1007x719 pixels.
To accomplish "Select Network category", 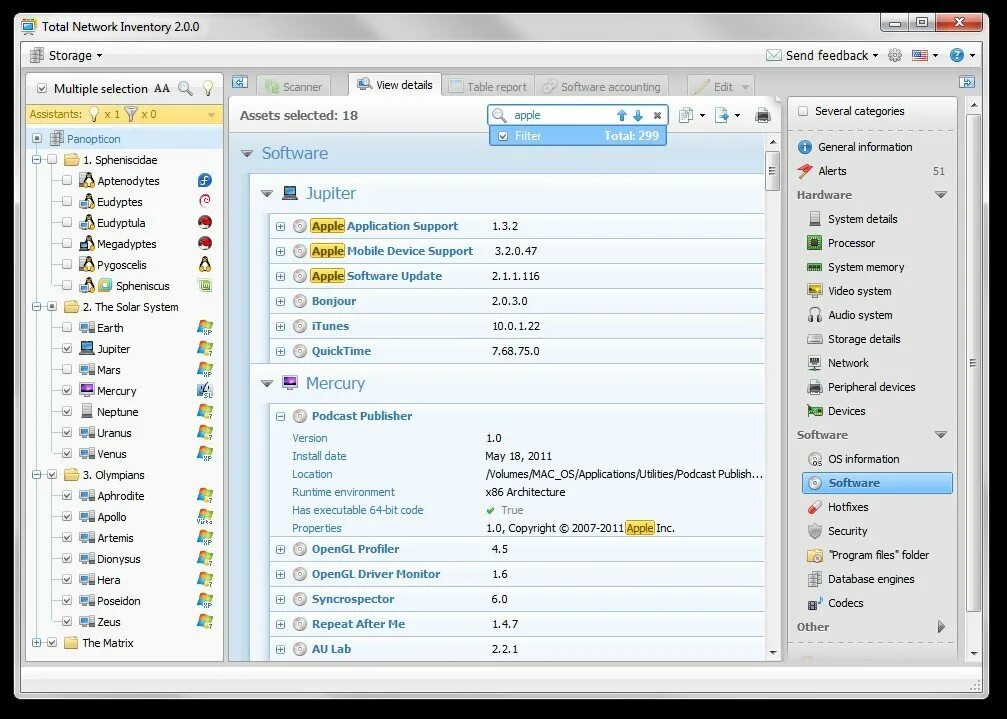I will (837, 363).
